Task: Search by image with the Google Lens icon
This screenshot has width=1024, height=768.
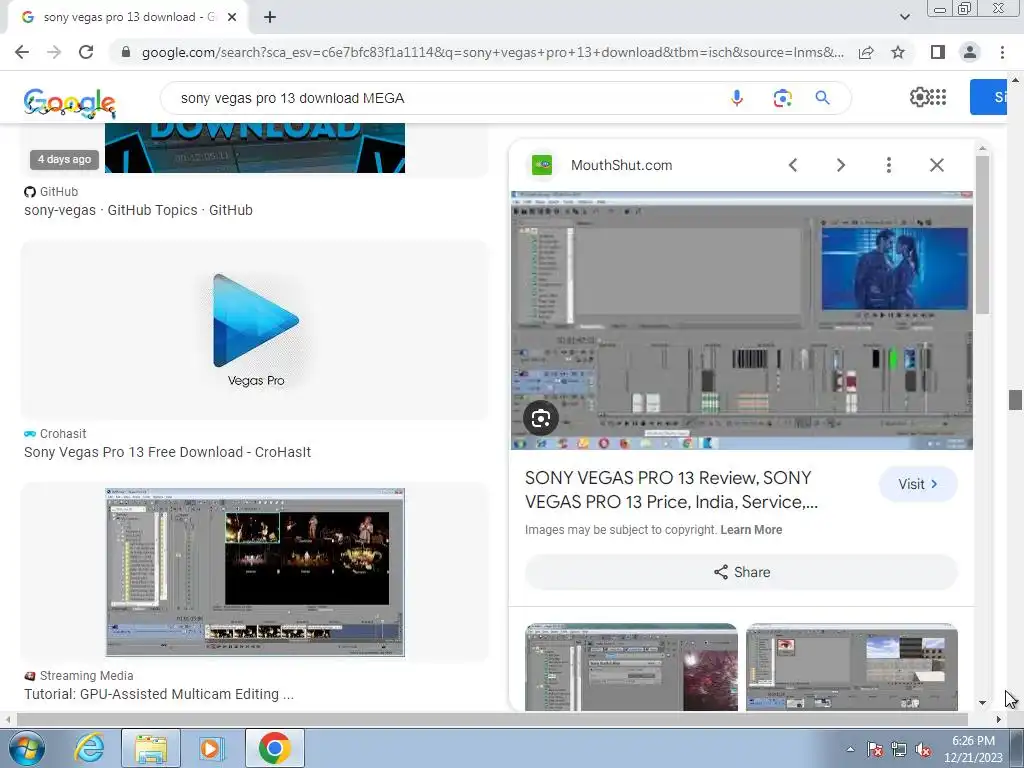Action: pos(782,98)
